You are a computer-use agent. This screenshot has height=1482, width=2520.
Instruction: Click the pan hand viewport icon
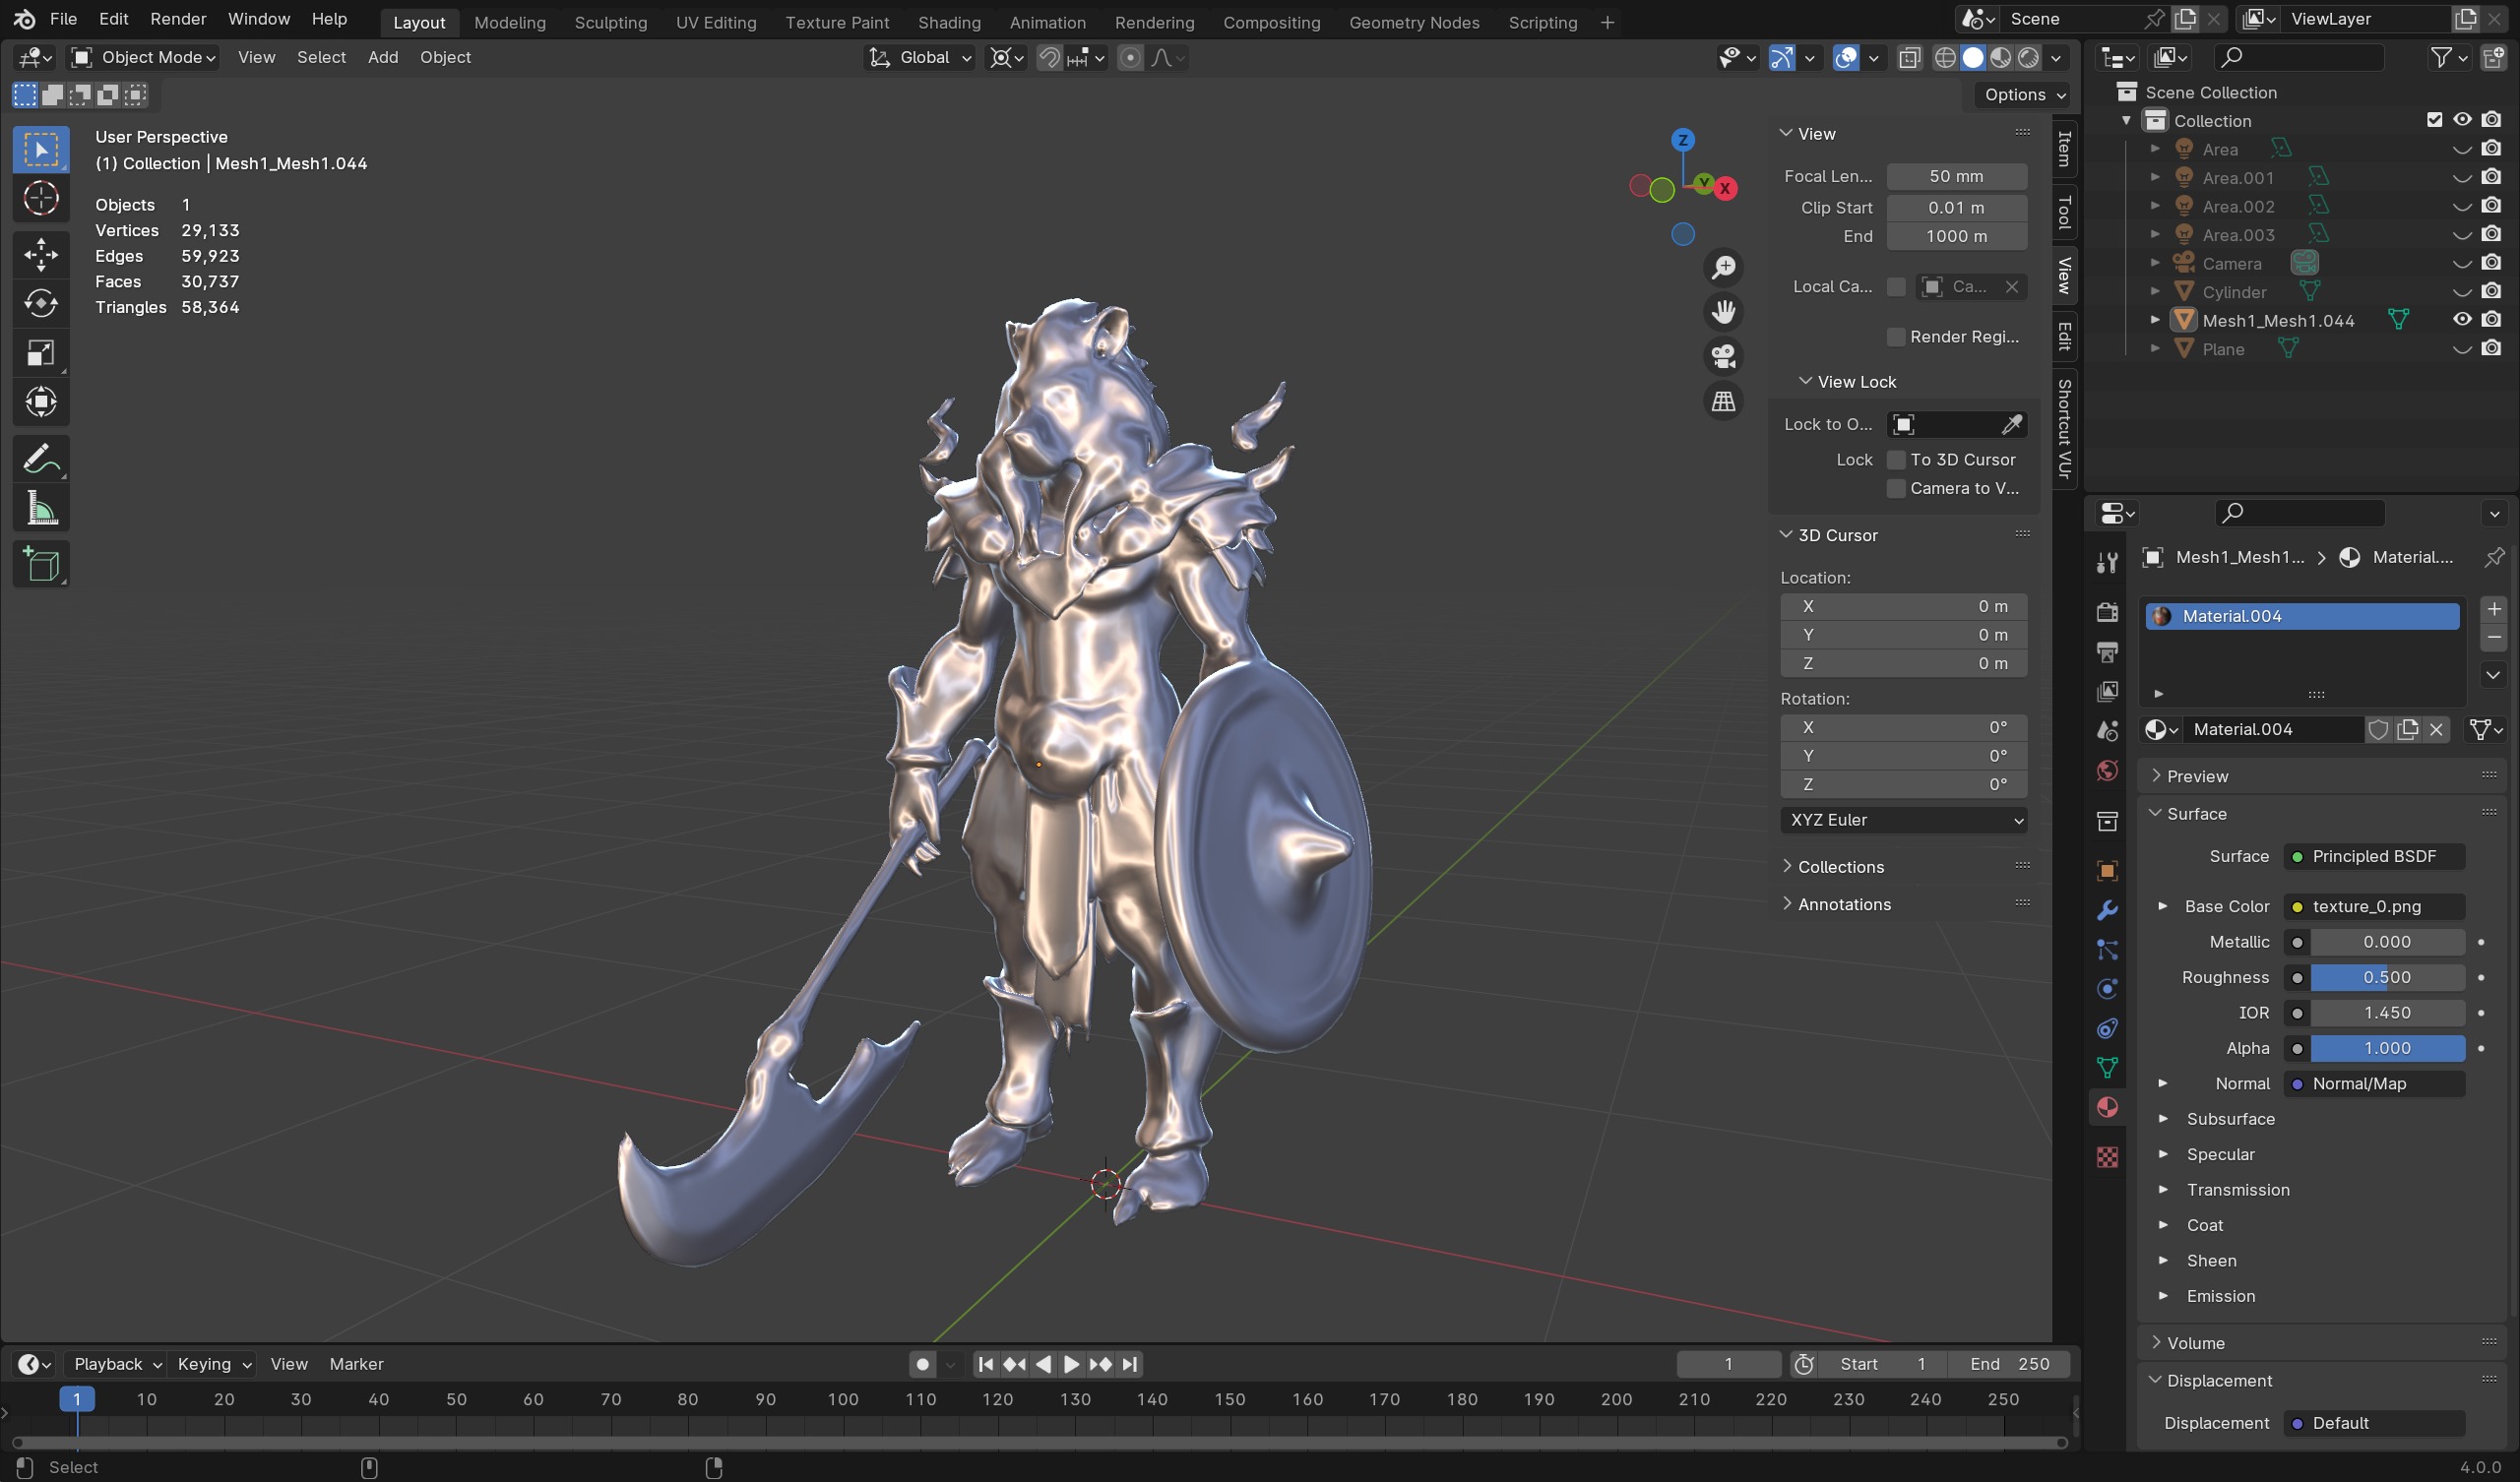point(1723,312)
